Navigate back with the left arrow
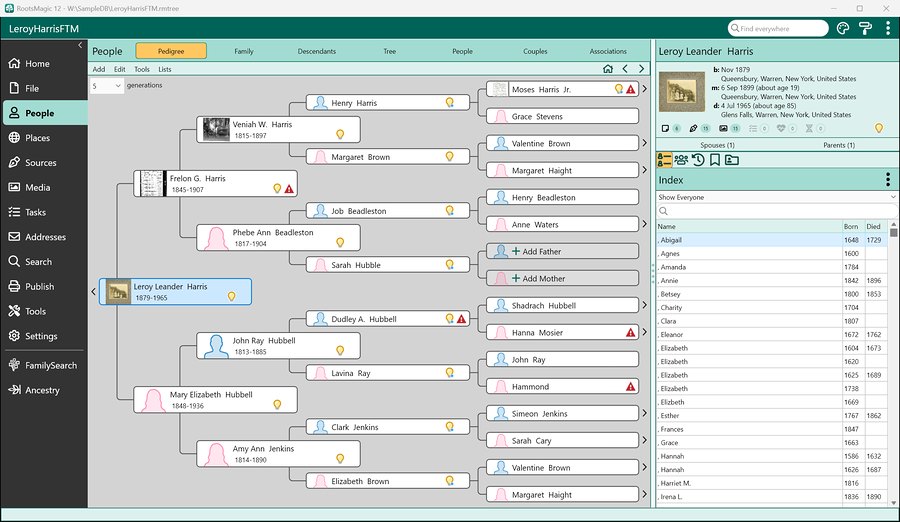 625,69
